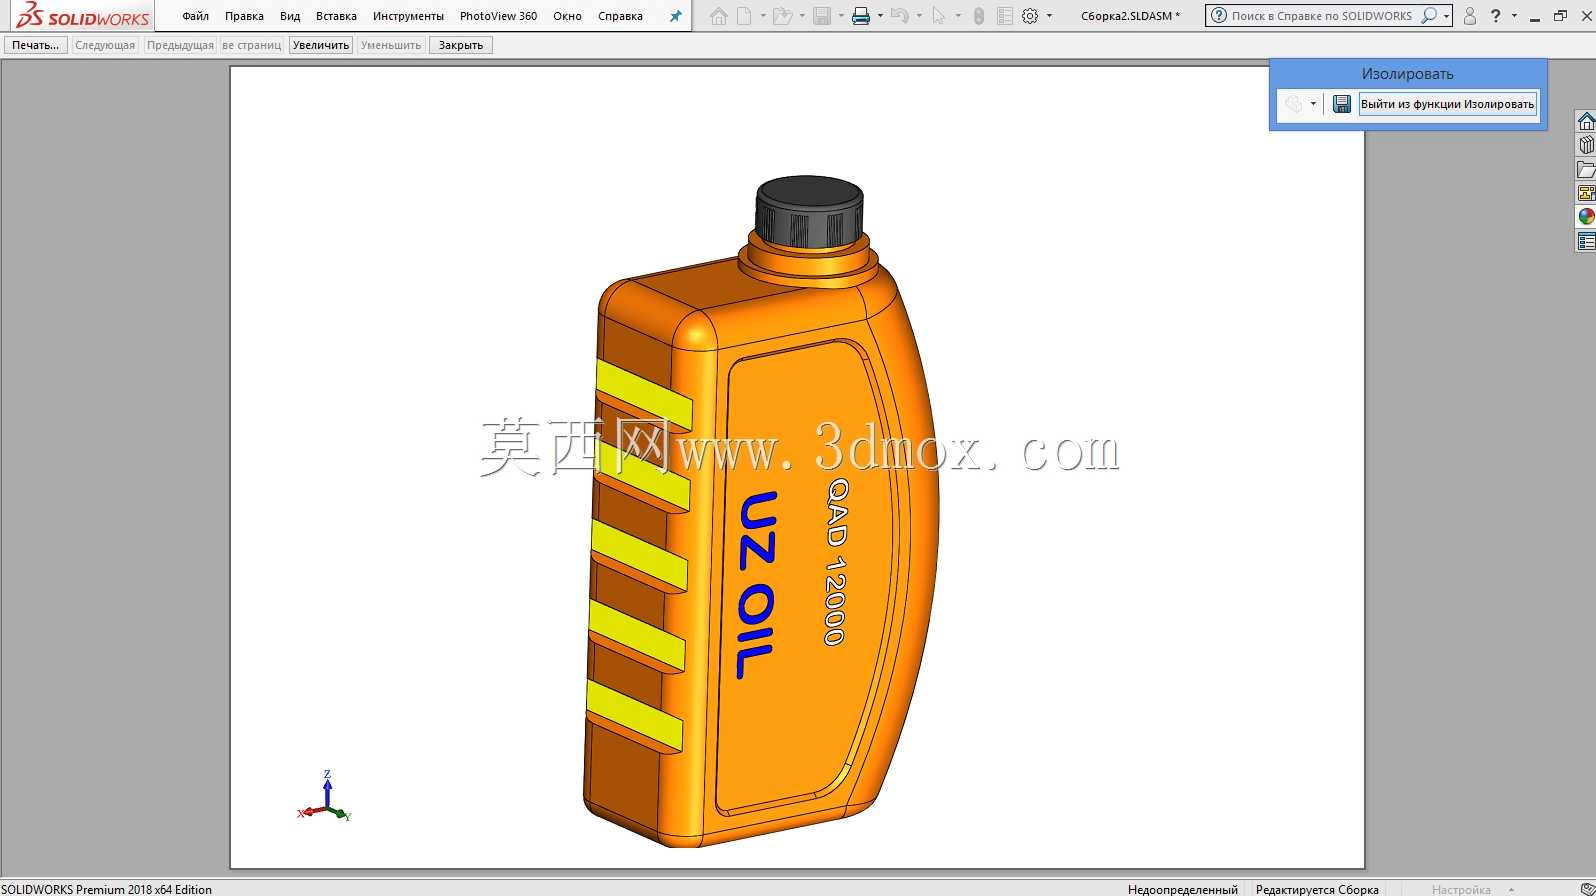
Task: Click the Print icon in title toolbar
Action: (860, 16)
